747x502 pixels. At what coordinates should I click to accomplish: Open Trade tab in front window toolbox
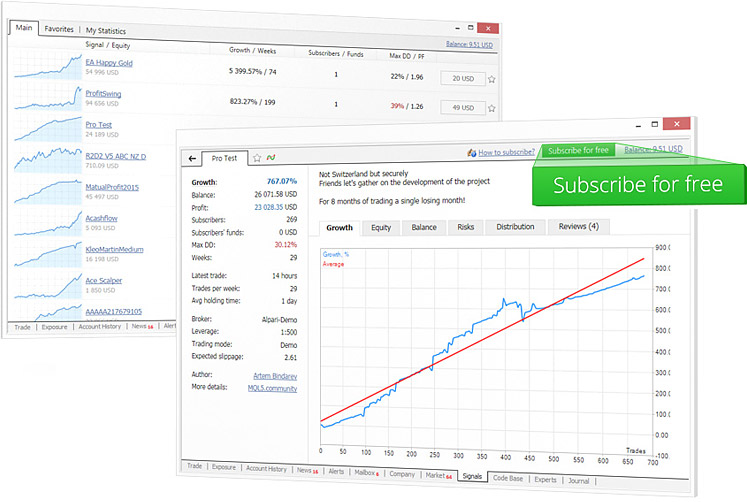[x=194, y=466]
